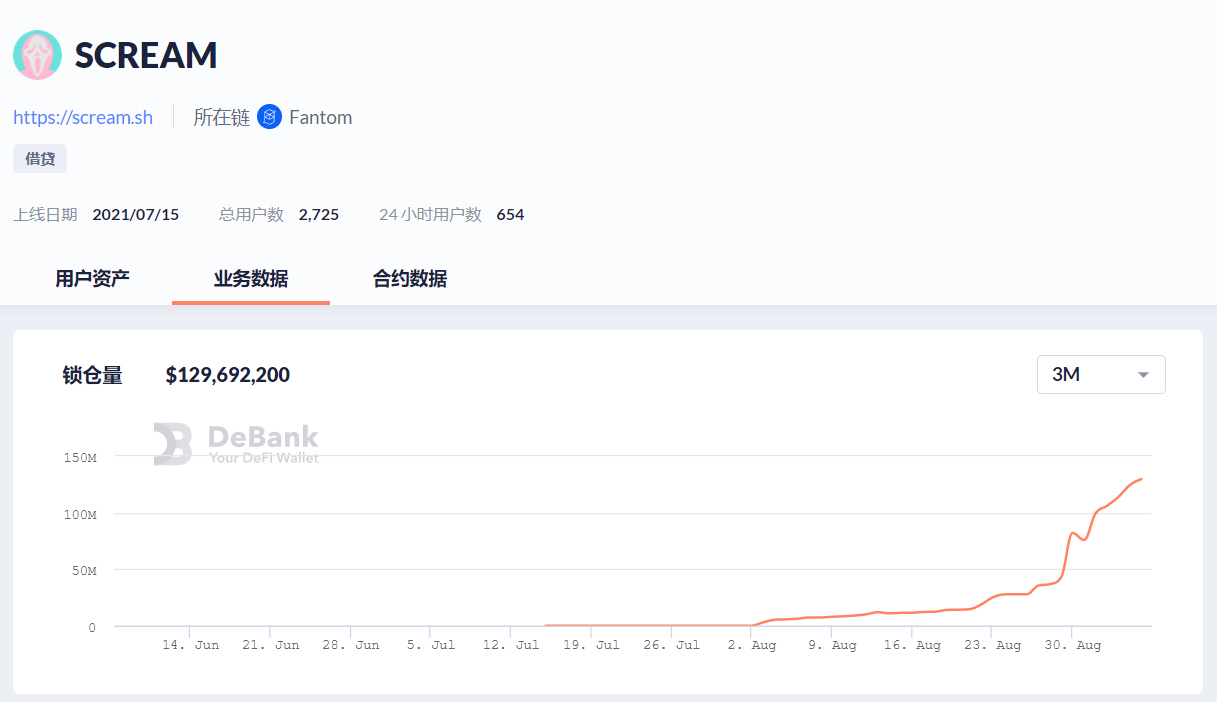Click the 24-hour users value 654
The height and width of the screenshot is (702, 1217).
point(510,214)
